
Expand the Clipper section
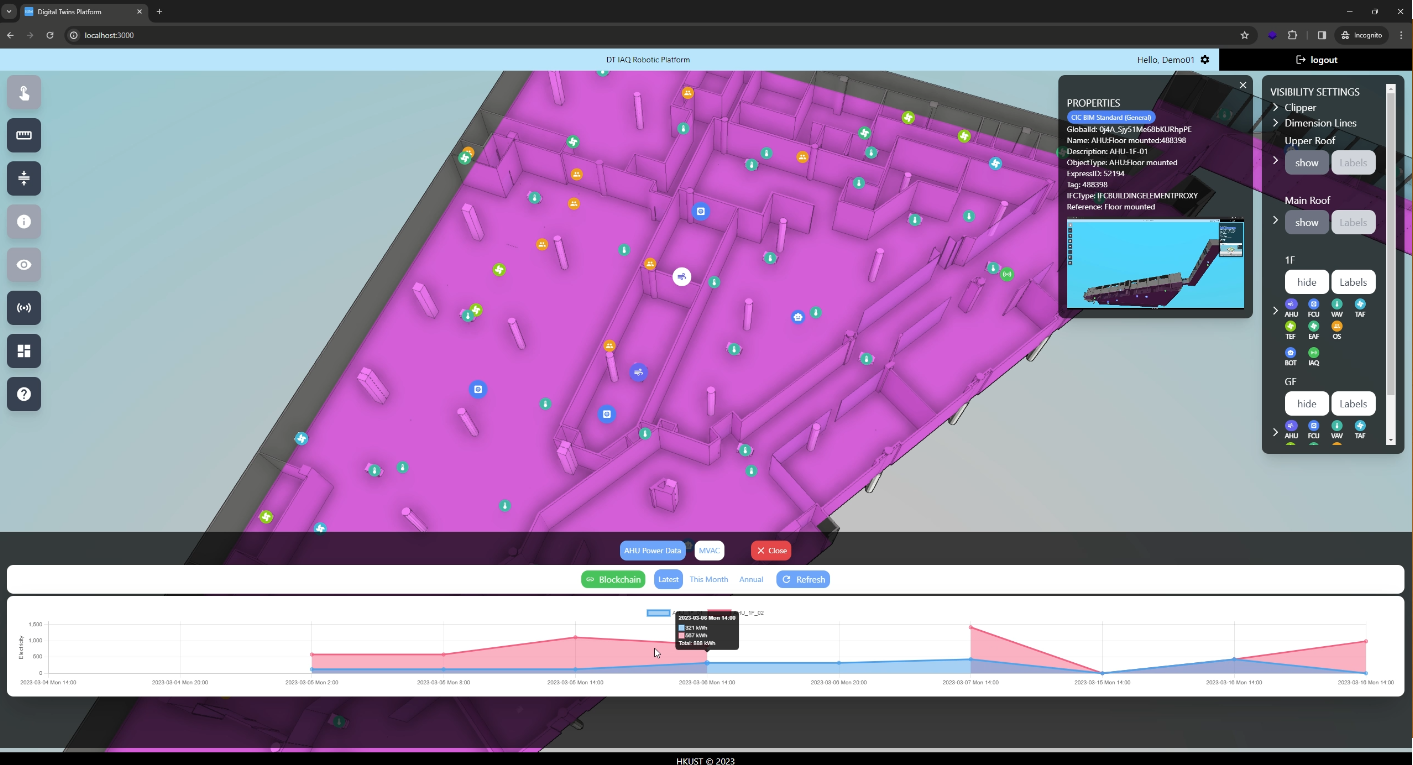(x=1276, y=108)
